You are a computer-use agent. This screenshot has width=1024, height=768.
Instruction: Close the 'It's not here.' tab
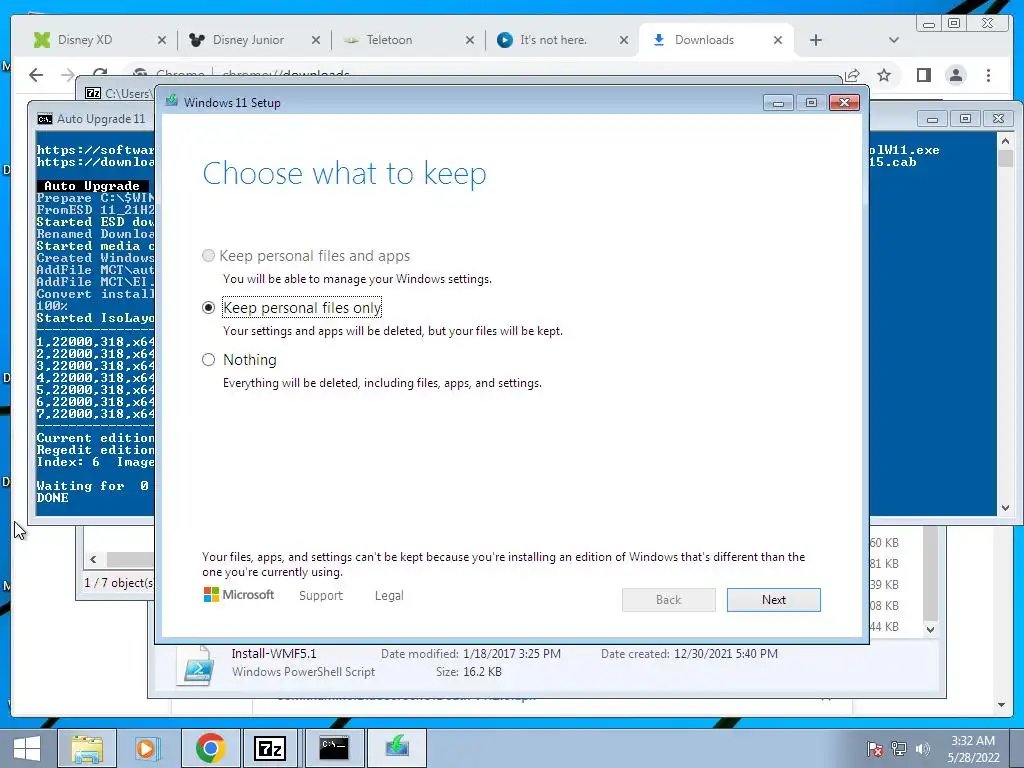(x=624, y=40)
